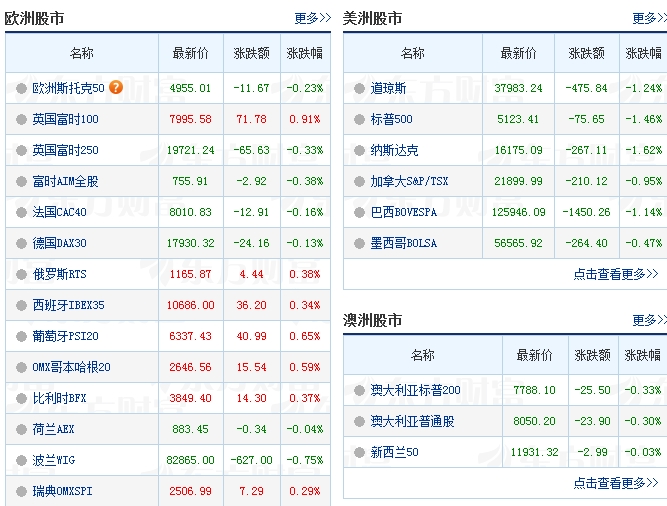This screenshot has width=667, height=506.
Task: Open the 俄罗斯RTS index link
Action: pos(60,274)
